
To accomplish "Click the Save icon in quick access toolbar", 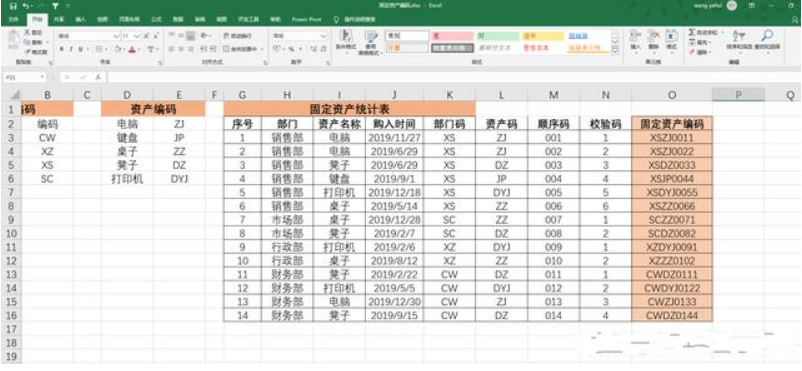I will coord(13,6).
